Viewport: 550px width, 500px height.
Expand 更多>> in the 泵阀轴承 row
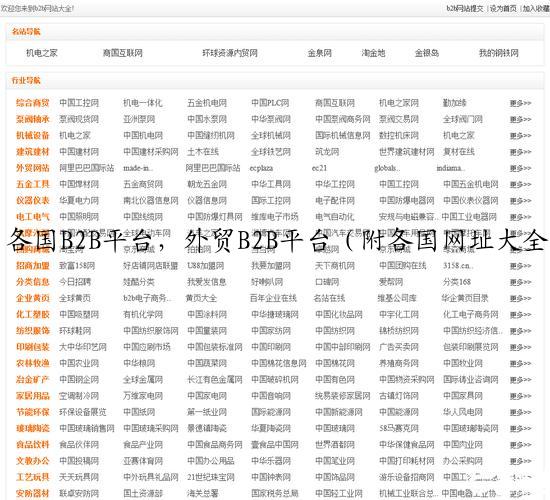(x=521, y=119)
